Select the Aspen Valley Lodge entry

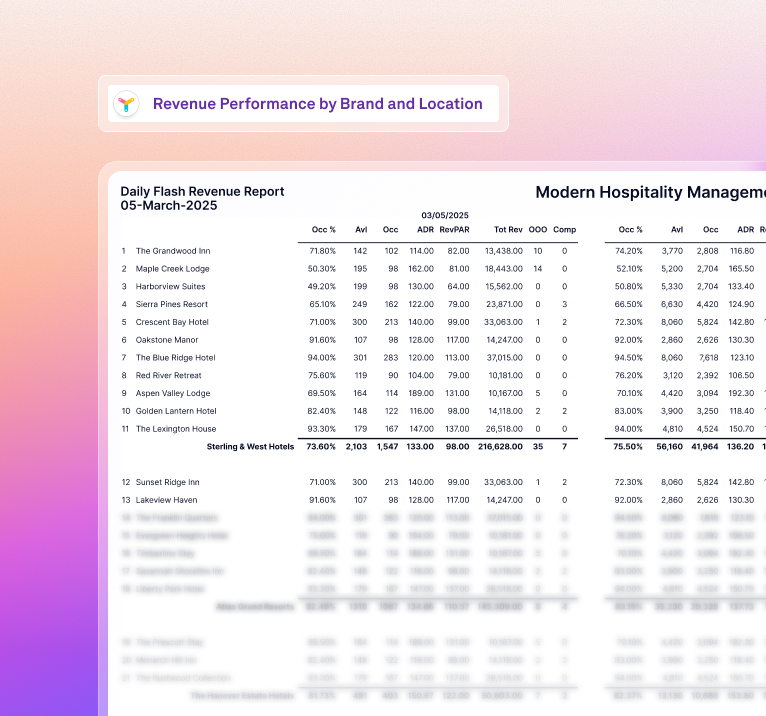172,393
